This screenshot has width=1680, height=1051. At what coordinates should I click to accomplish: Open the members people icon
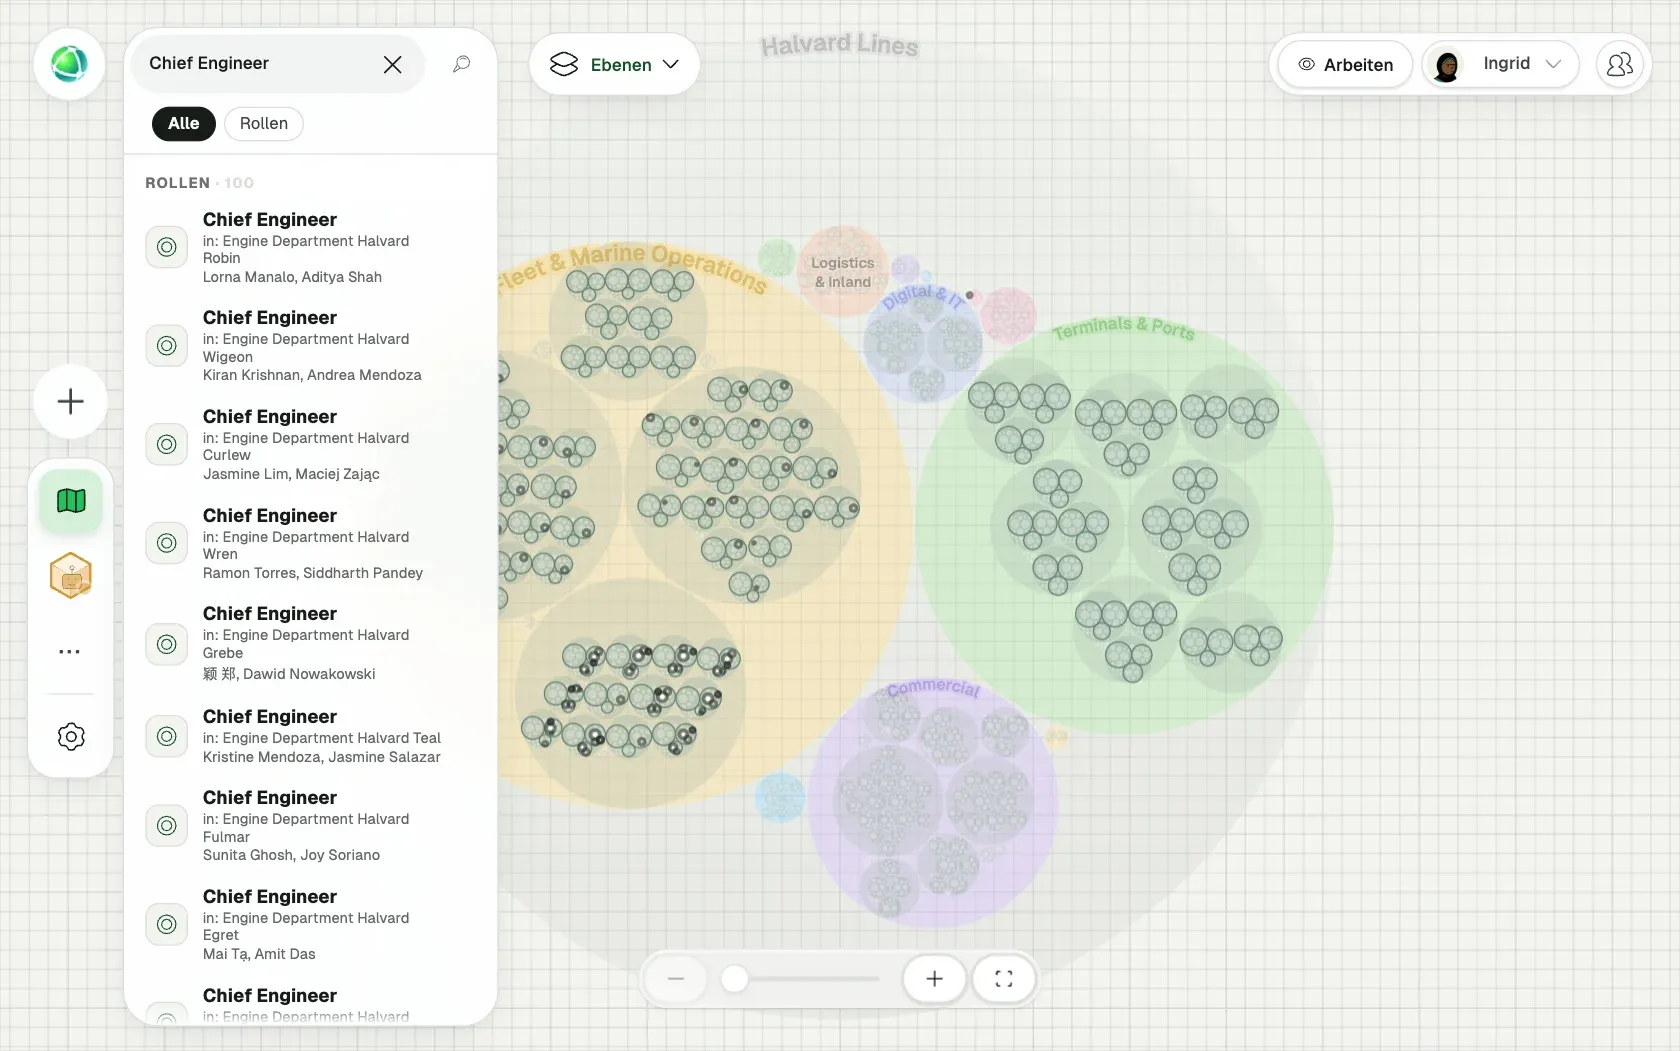click(1619, 64)
